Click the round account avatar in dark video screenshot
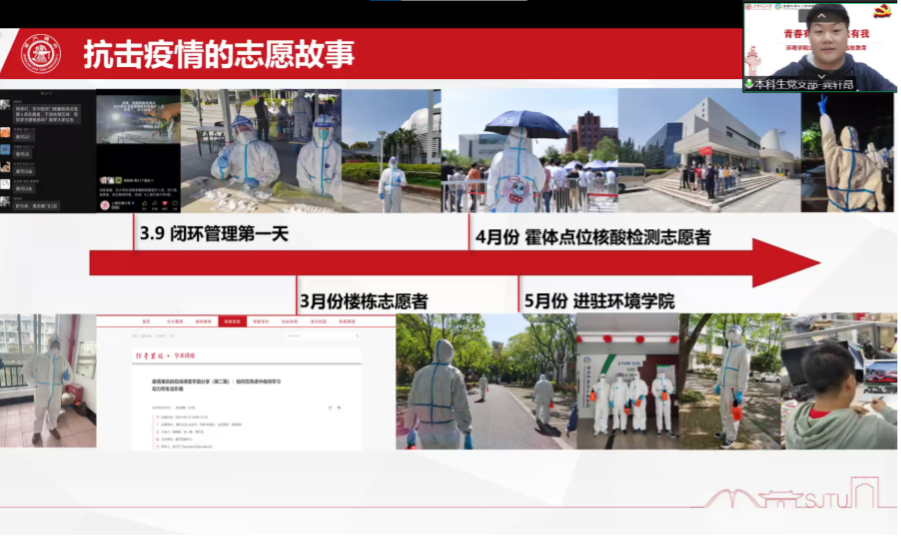This screenshot has width=901, height=537. pos(104,204)
